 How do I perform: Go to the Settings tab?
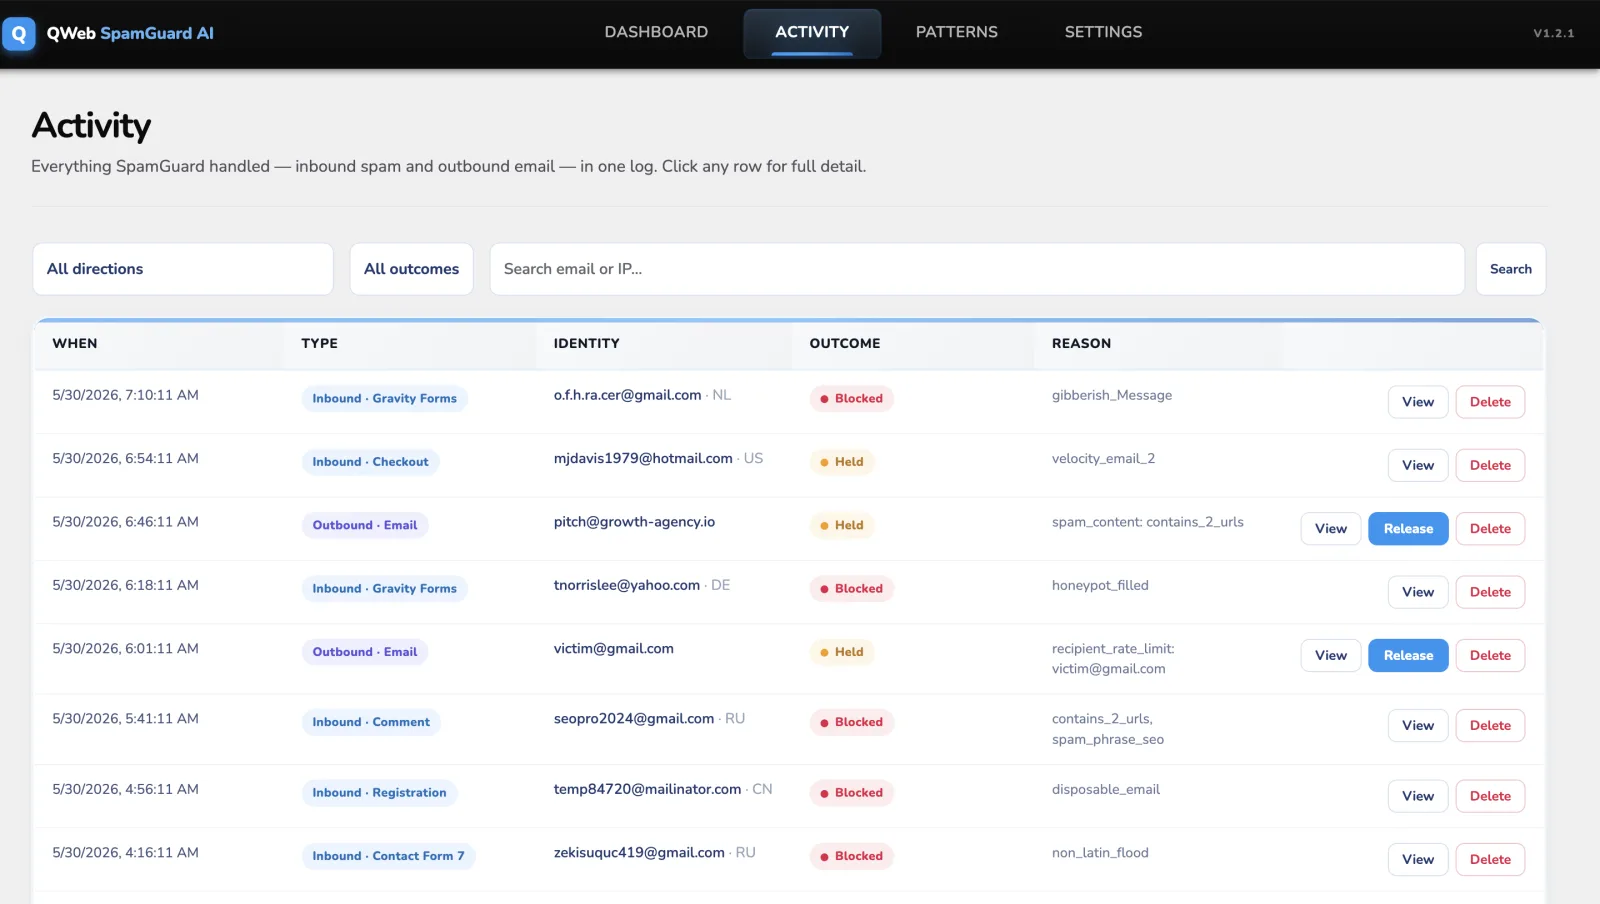coord(1103,32)
